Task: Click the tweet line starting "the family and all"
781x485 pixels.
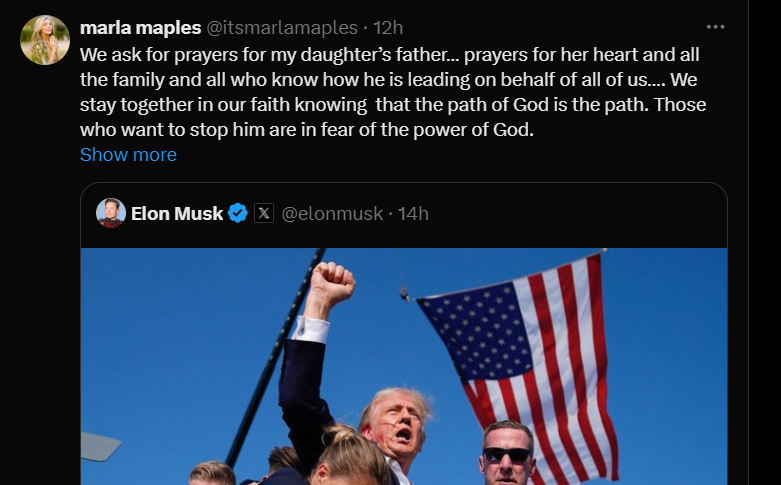Action: point(379,79)
